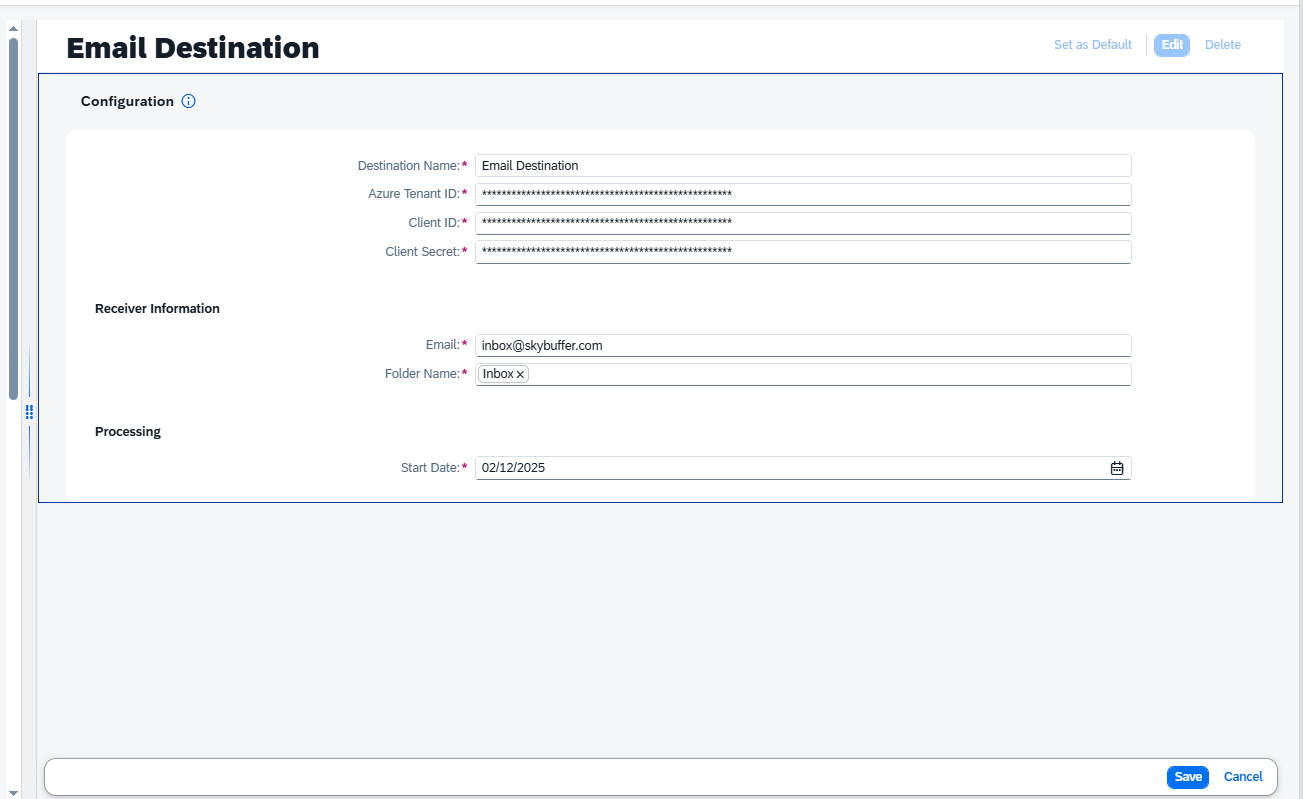Click Set as Default
The height and width of the screenshot is (799, 1303).
tap(1092, 45)
